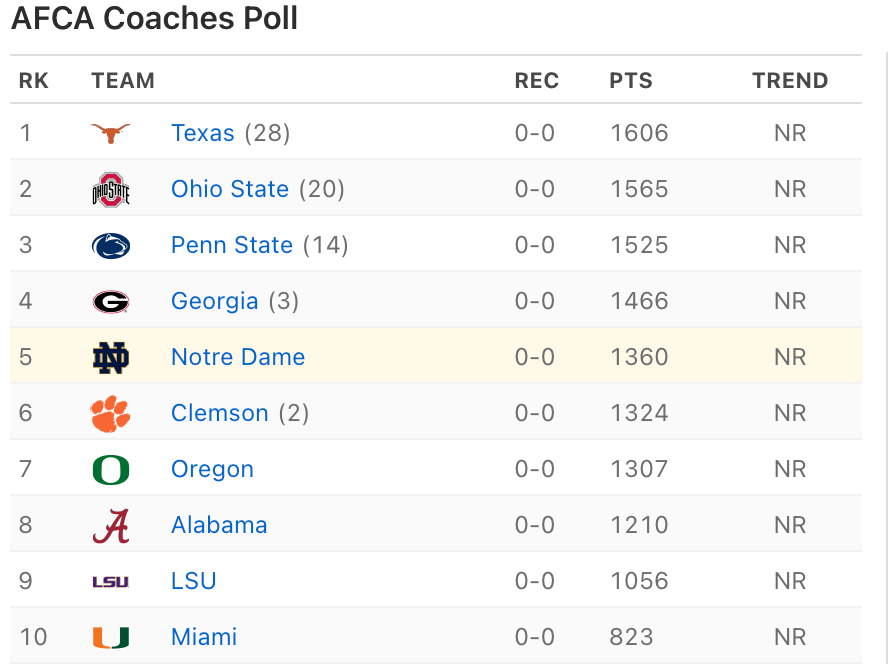This screenshot has height=664, width=888.
Task: Click the Texas Longhorns logo
Action: tap(110, 133)
